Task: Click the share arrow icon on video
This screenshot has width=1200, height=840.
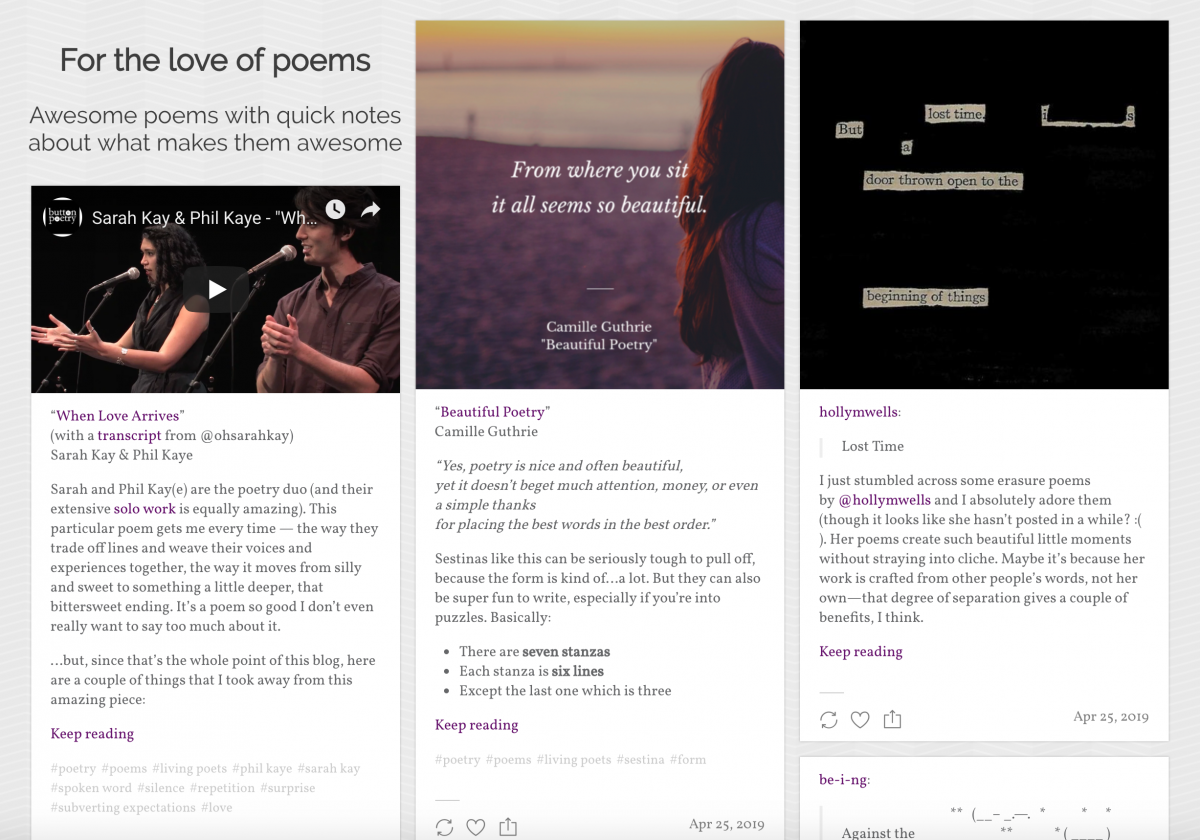Action: (370, 209)
